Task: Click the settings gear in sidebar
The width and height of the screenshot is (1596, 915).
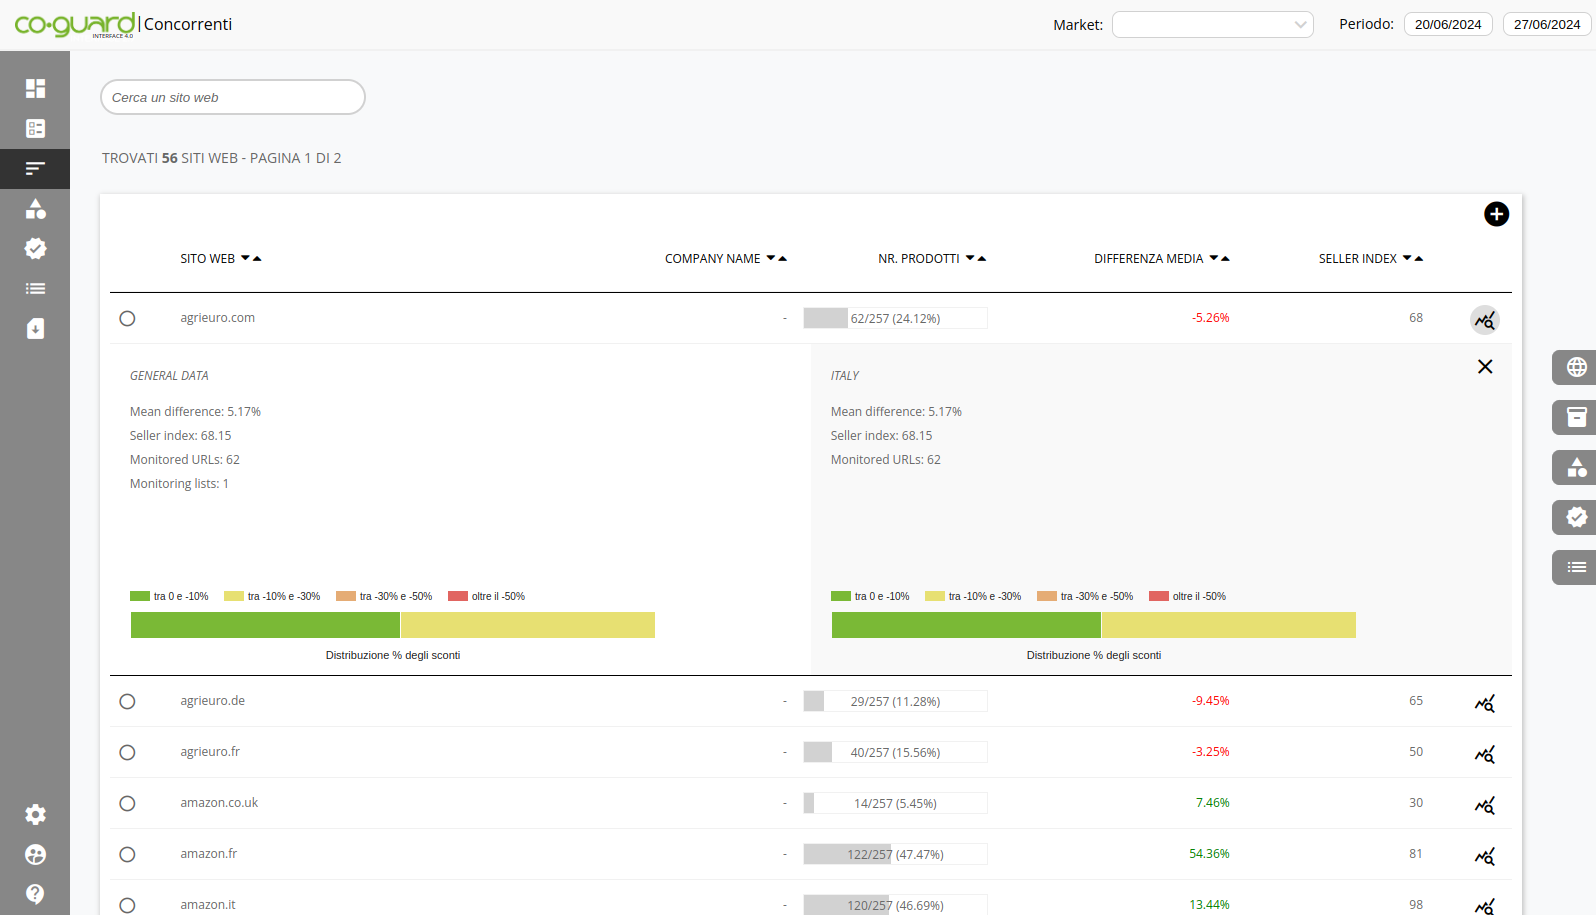Action: (35, 815)
